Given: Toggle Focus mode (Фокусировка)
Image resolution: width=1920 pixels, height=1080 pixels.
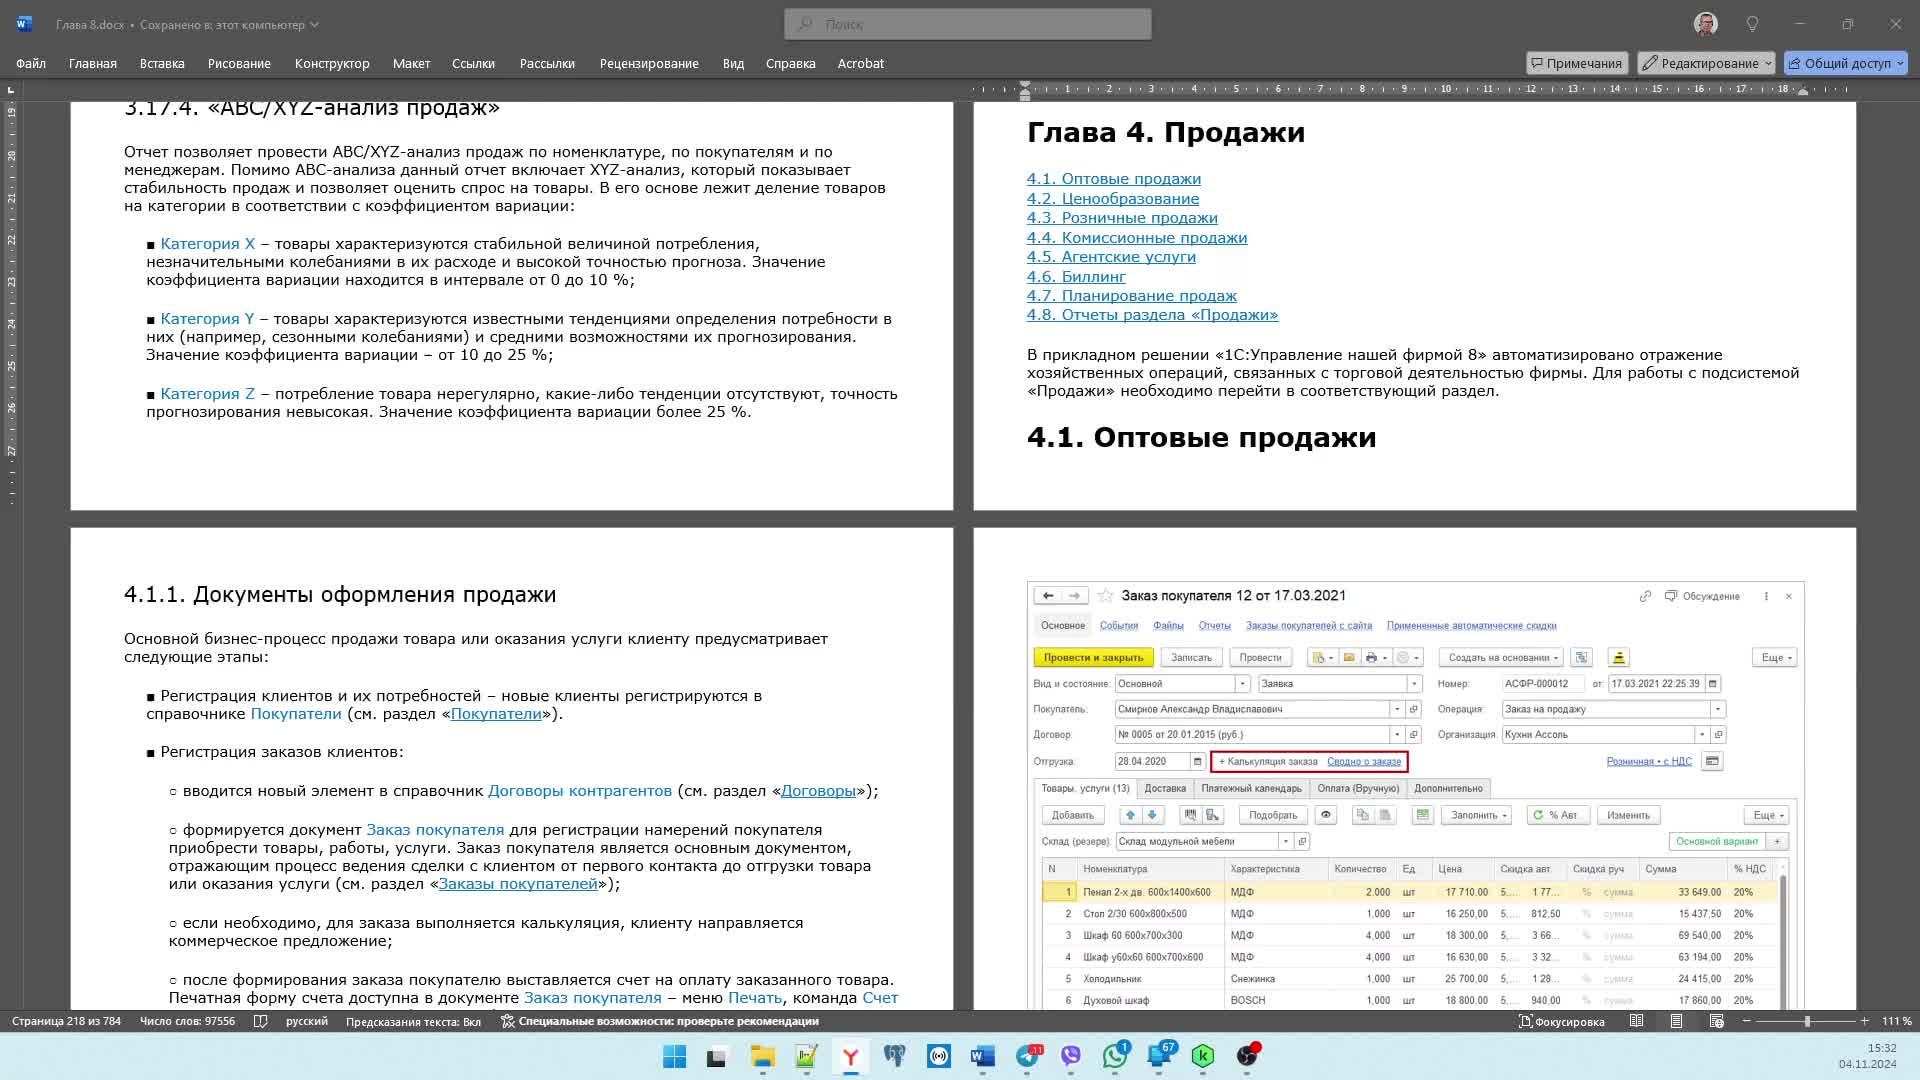Looking at the screenshot, I should tap(1561, 1021).
